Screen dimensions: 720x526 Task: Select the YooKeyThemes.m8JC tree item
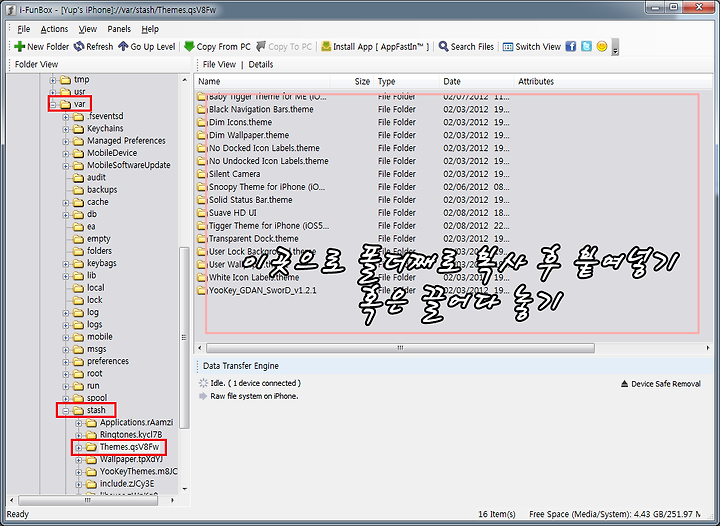pos(139,472)
